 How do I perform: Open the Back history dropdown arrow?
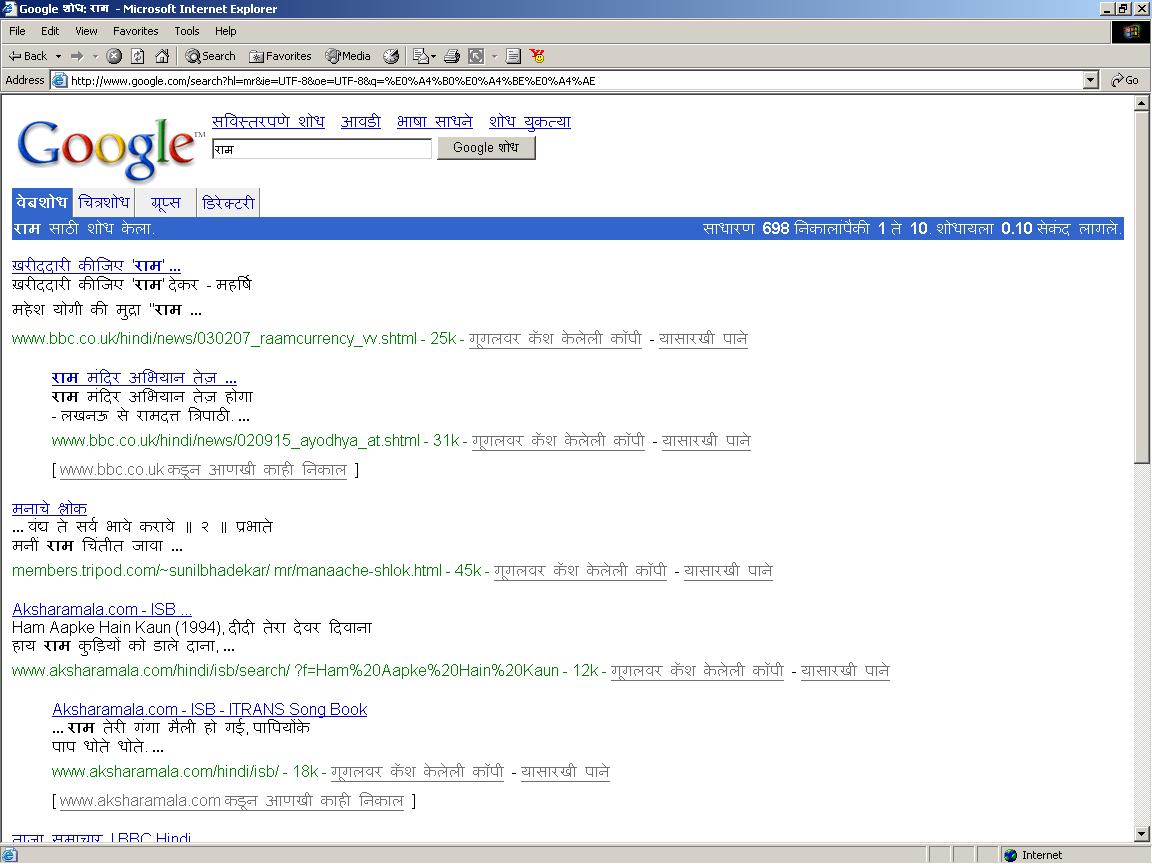(x=58, y=56)
